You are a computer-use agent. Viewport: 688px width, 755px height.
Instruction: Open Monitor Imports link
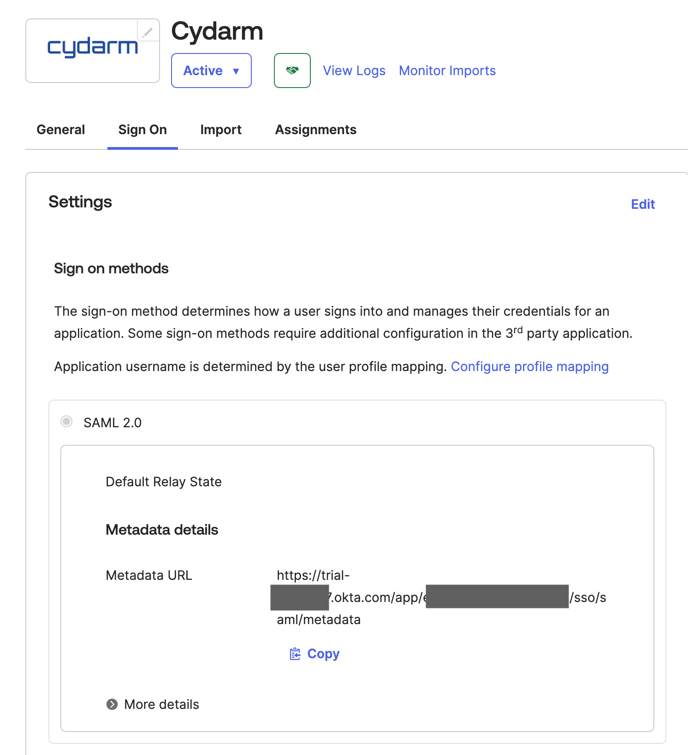[447, 70]
